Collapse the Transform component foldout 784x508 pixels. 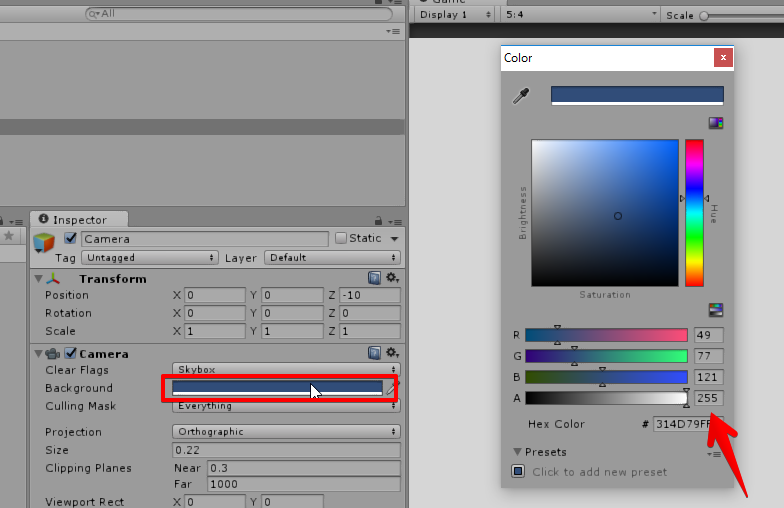pos(38,278)
